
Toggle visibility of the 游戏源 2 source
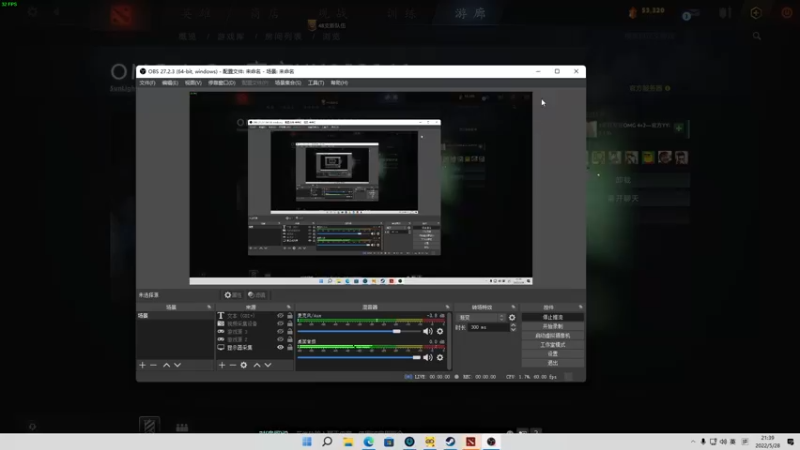280,339
